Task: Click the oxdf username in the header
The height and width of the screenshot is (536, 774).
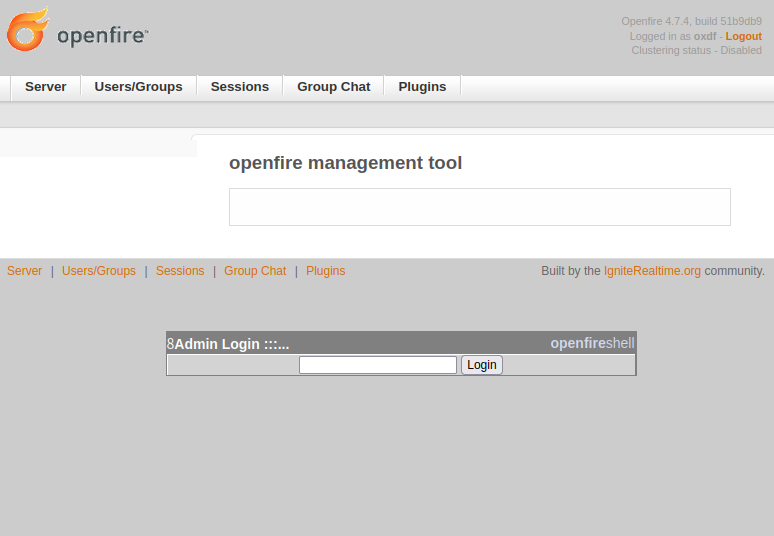Action: 705,36
